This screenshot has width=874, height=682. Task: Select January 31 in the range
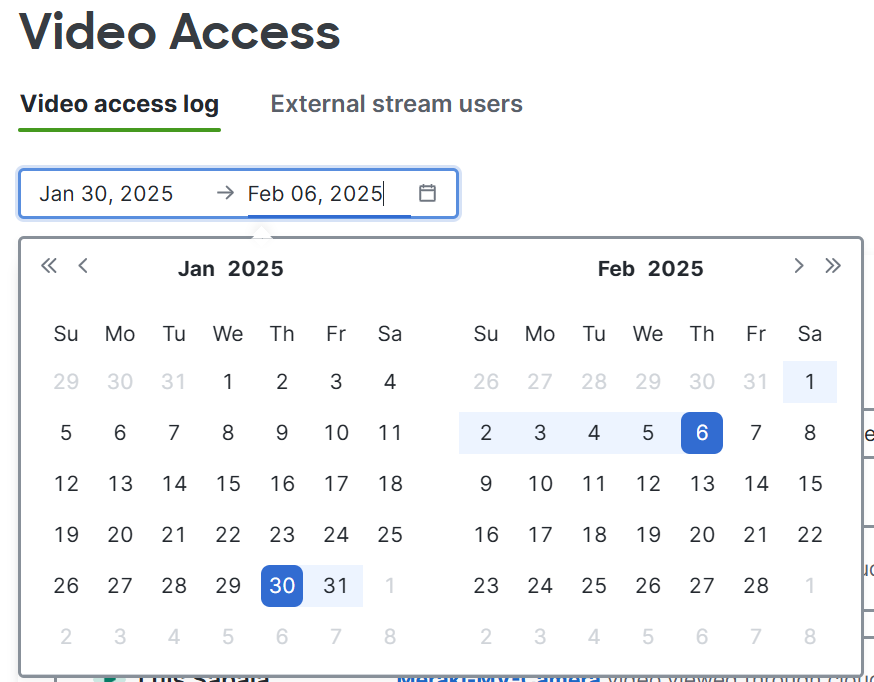click(x=336, y=586)
